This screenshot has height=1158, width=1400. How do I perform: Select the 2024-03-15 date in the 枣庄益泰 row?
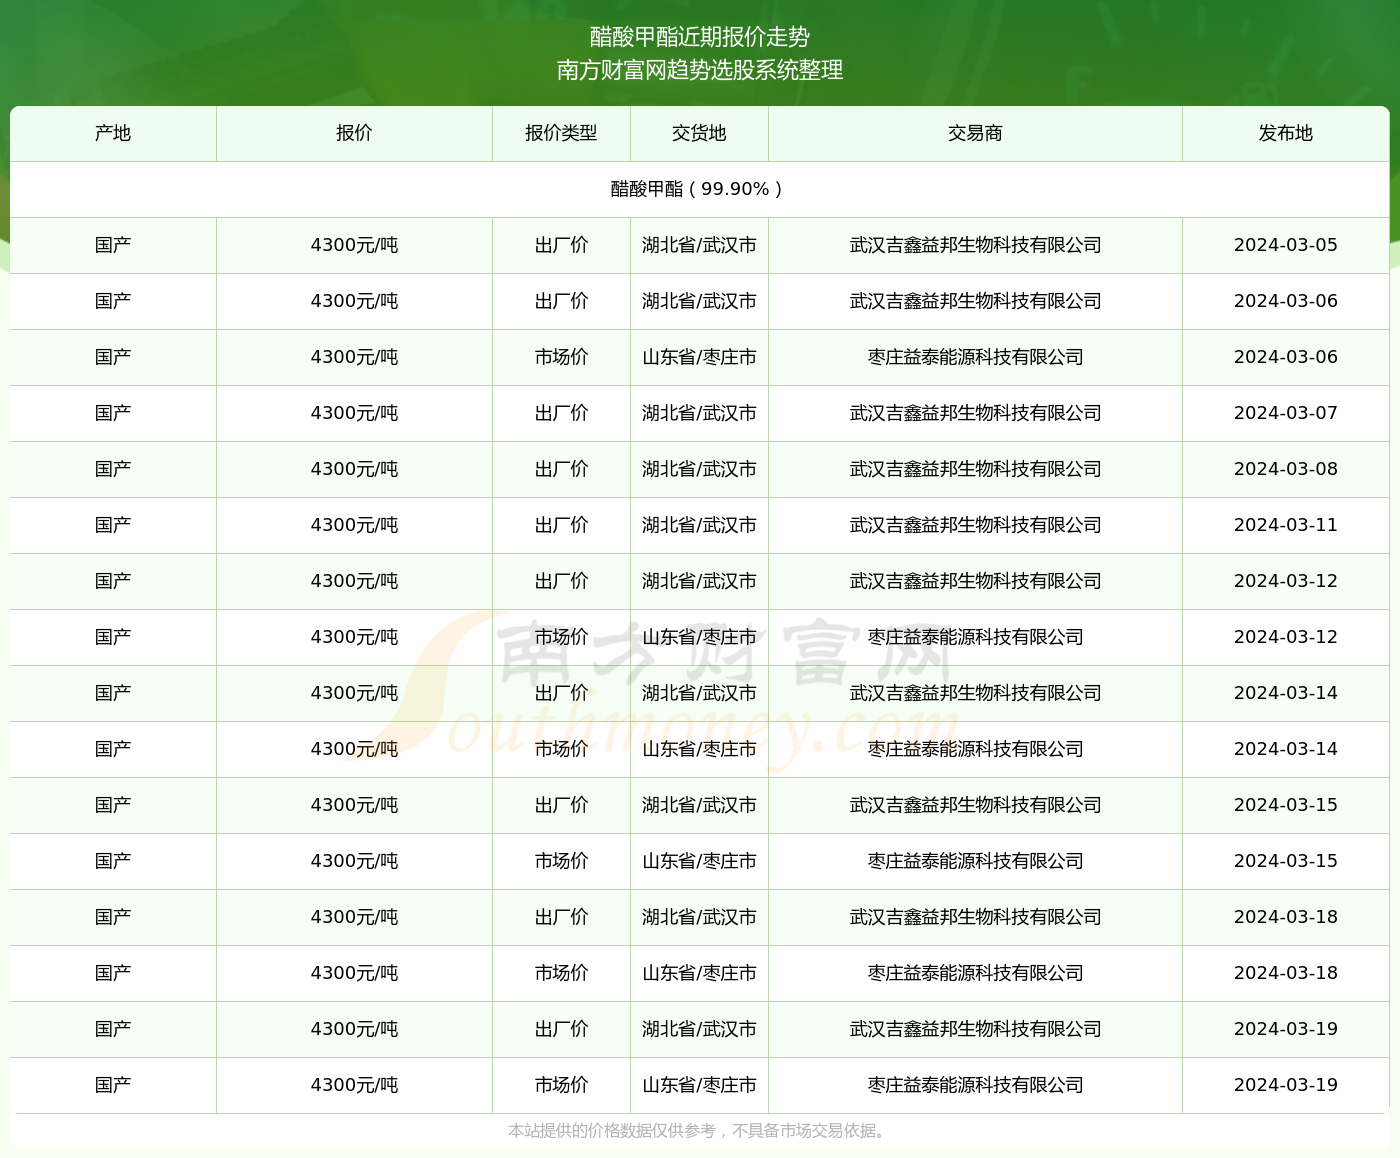[1285, 861]
